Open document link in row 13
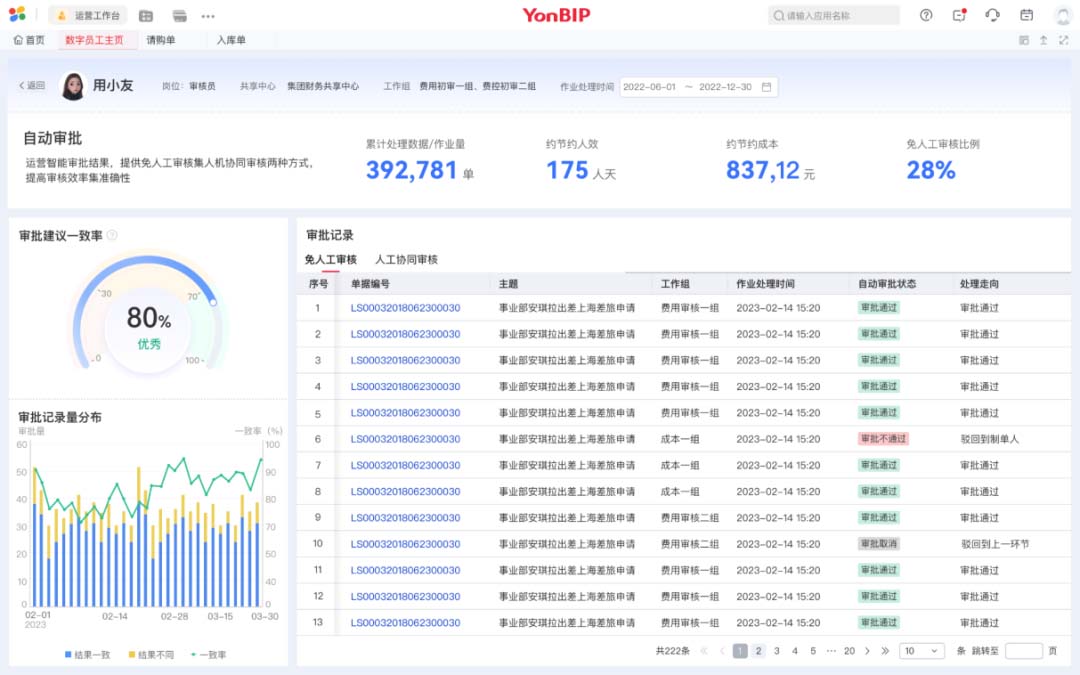1080x675 pixels. click(x=405, y=623)
